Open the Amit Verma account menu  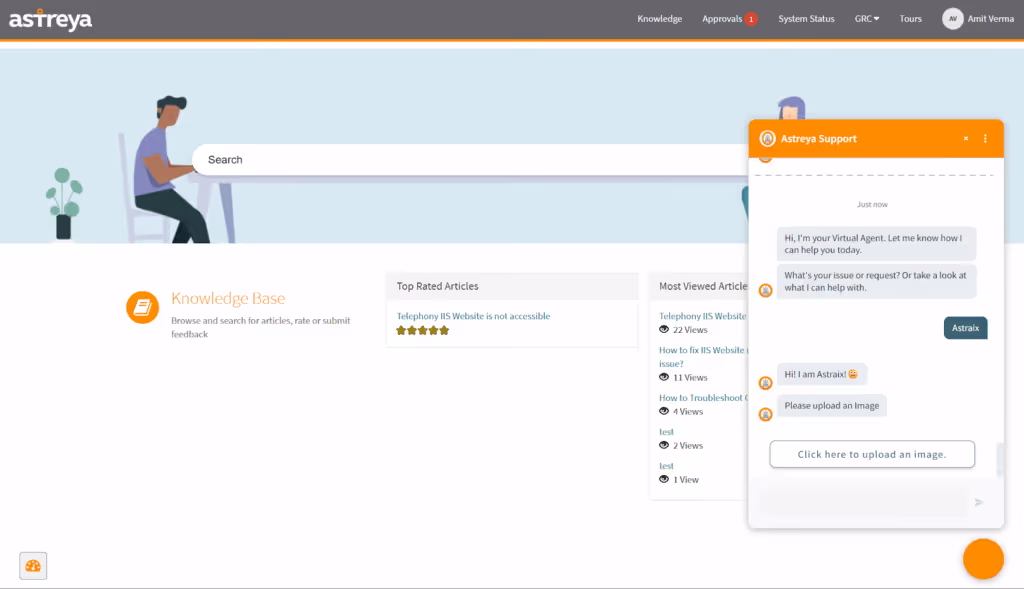[x=978, y=18]
